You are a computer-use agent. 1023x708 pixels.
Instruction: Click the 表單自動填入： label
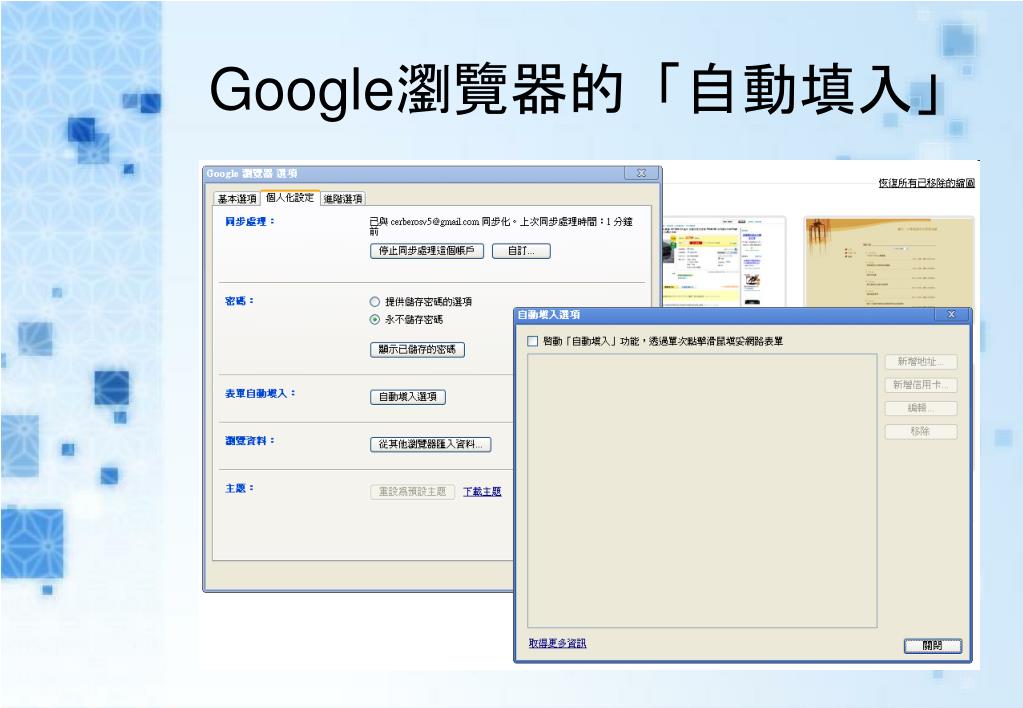[260, 393]
